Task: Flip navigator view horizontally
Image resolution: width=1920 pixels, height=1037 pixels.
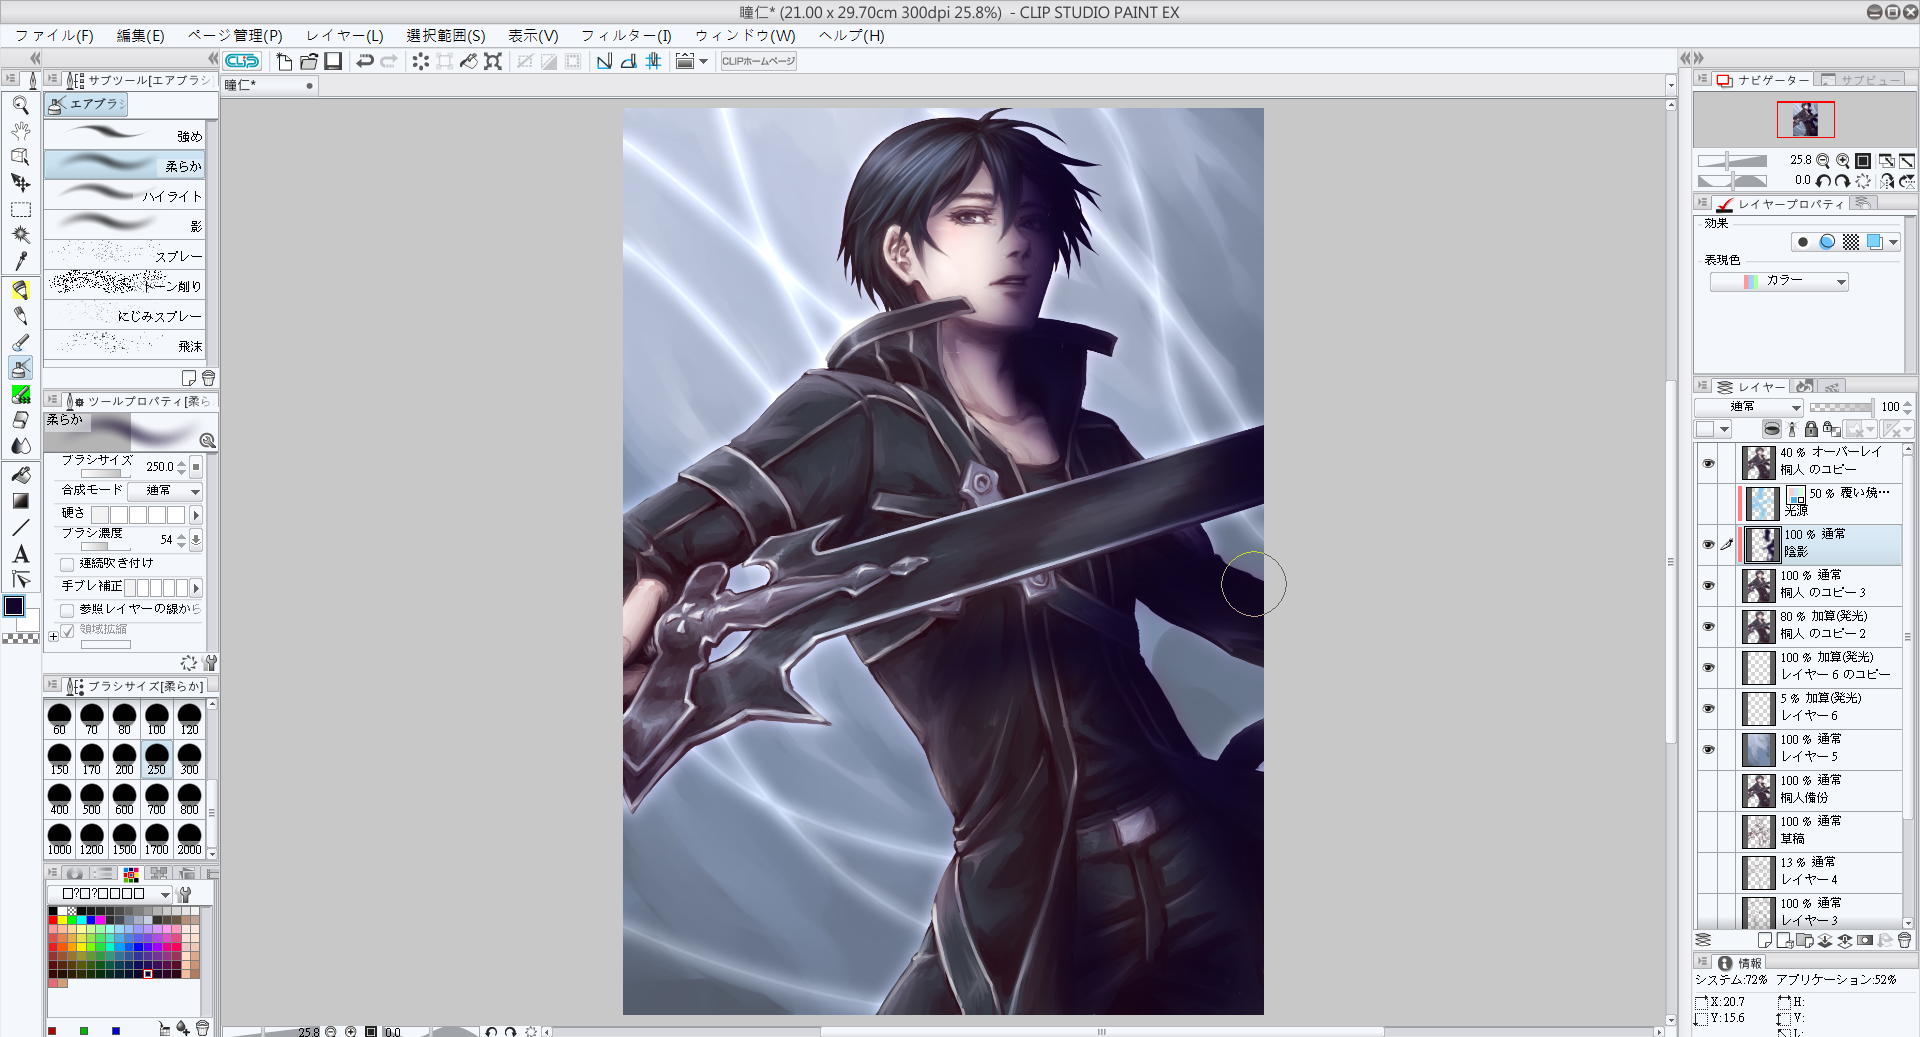Action: [x=1886, y=181]
